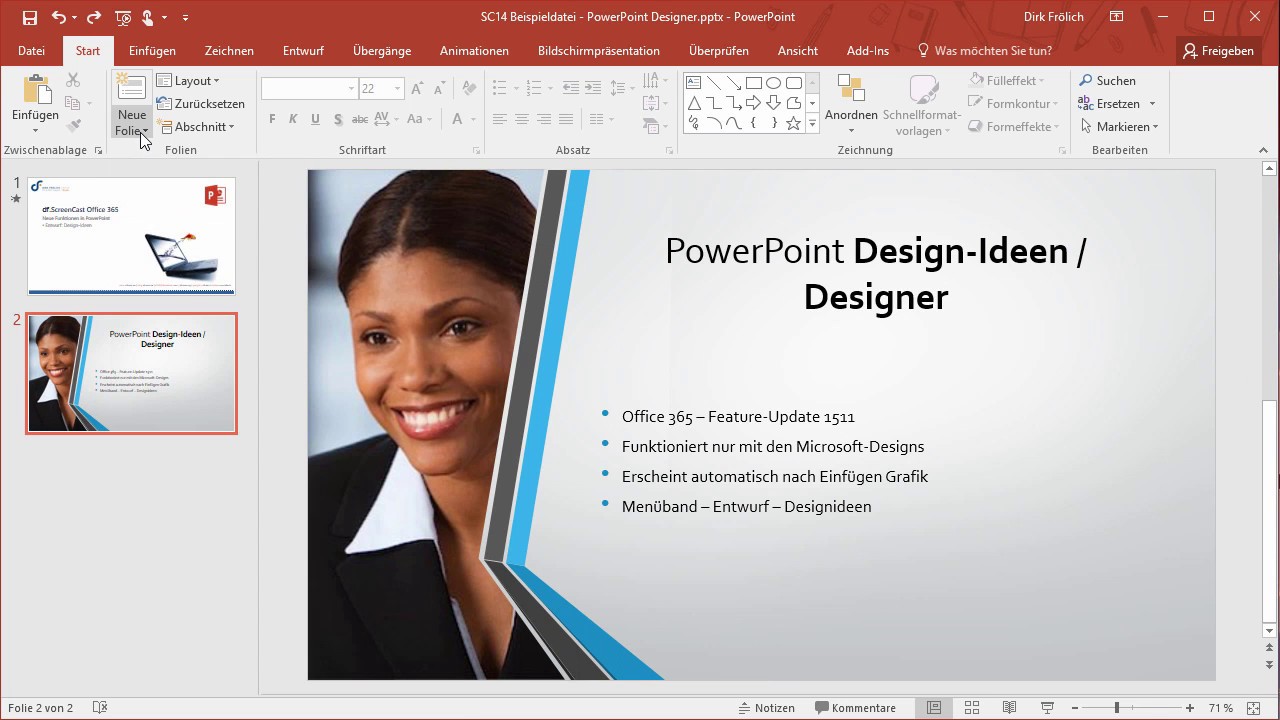Copy format with the format painter brush
Screen dimensions: 1280x720
coord(73,126)
